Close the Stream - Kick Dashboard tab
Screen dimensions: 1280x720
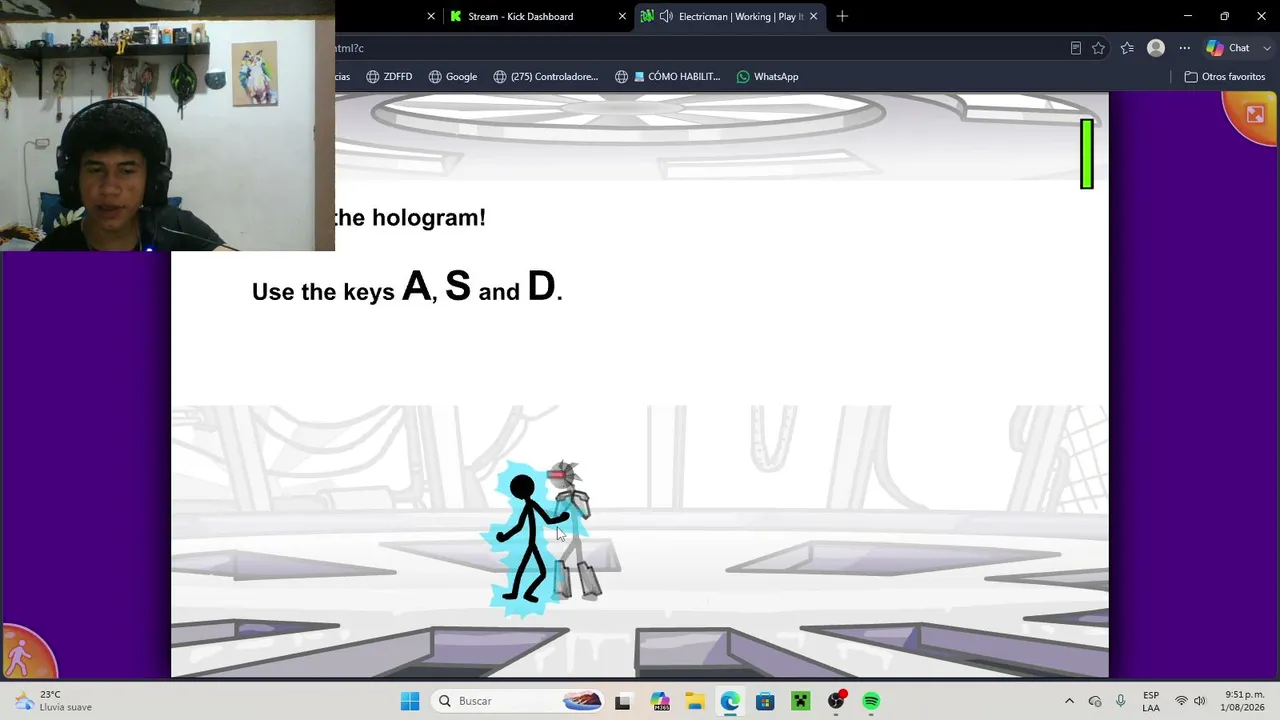(622, 16)
